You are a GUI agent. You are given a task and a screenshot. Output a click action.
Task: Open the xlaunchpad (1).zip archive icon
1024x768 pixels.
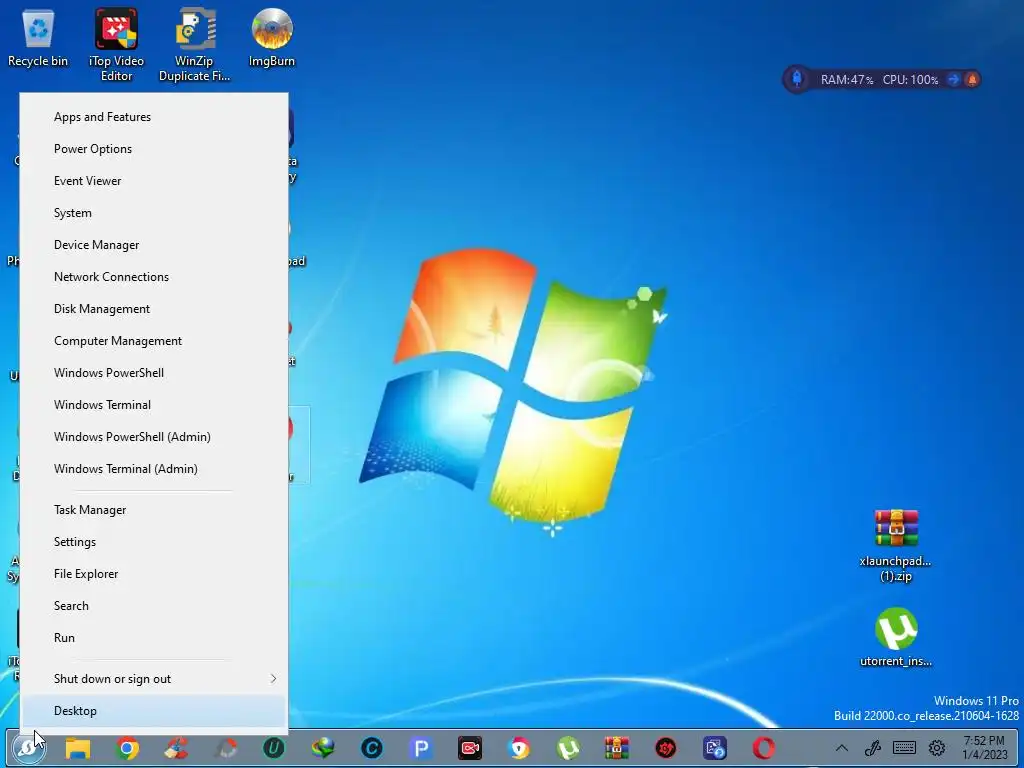[x=896, y=546]
